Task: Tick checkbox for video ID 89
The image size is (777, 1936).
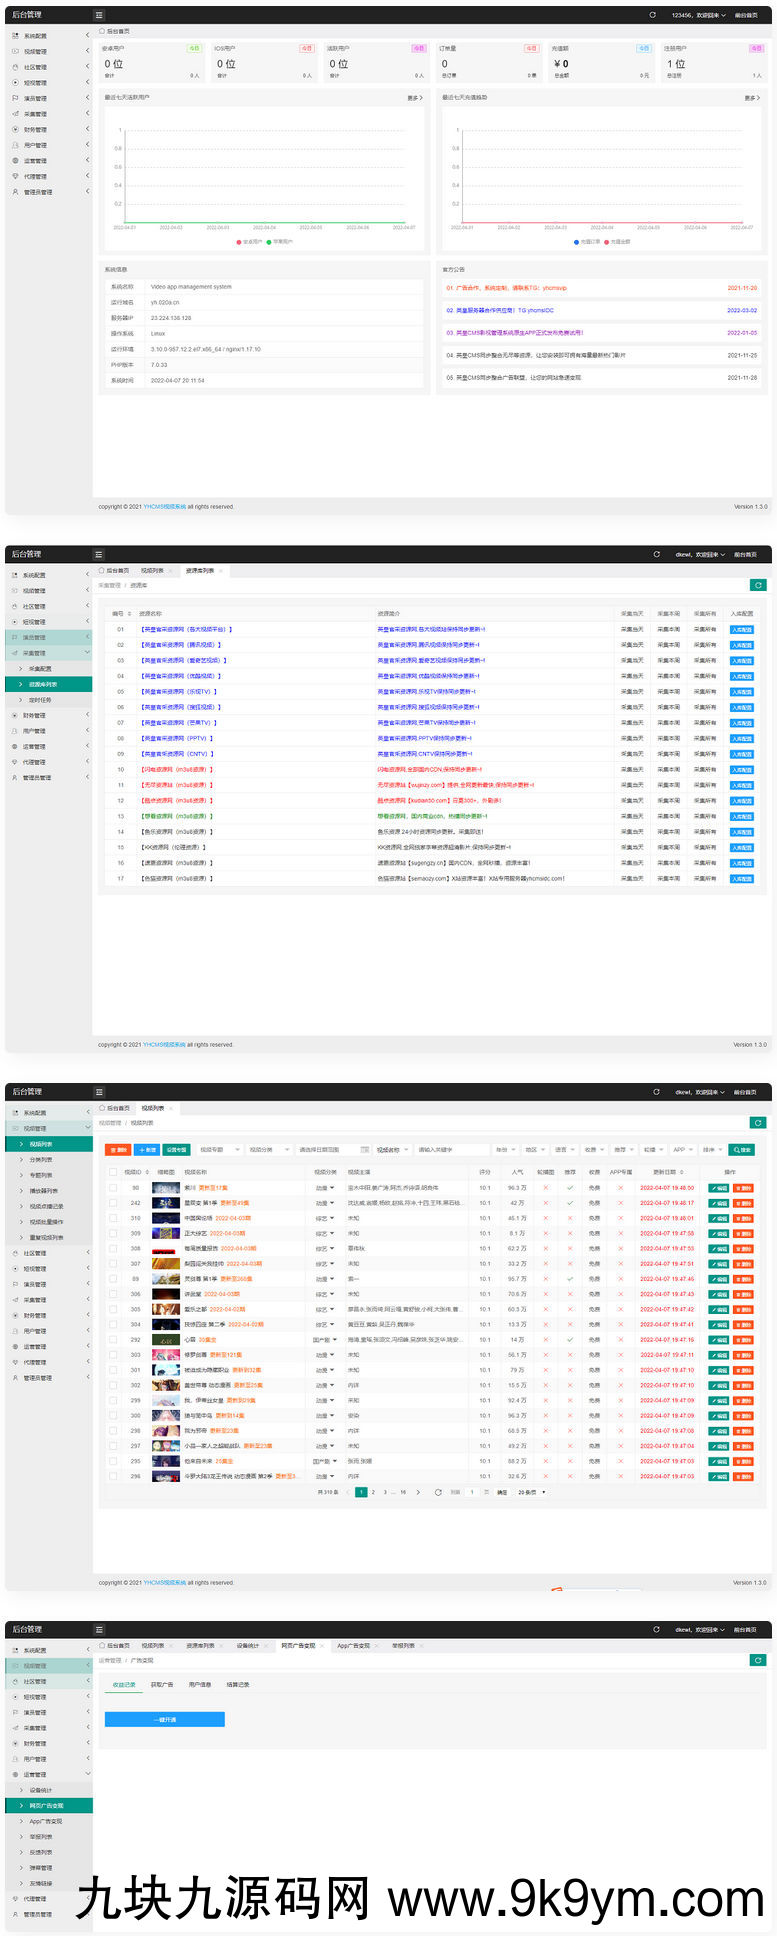Action: coord(113,1279)
